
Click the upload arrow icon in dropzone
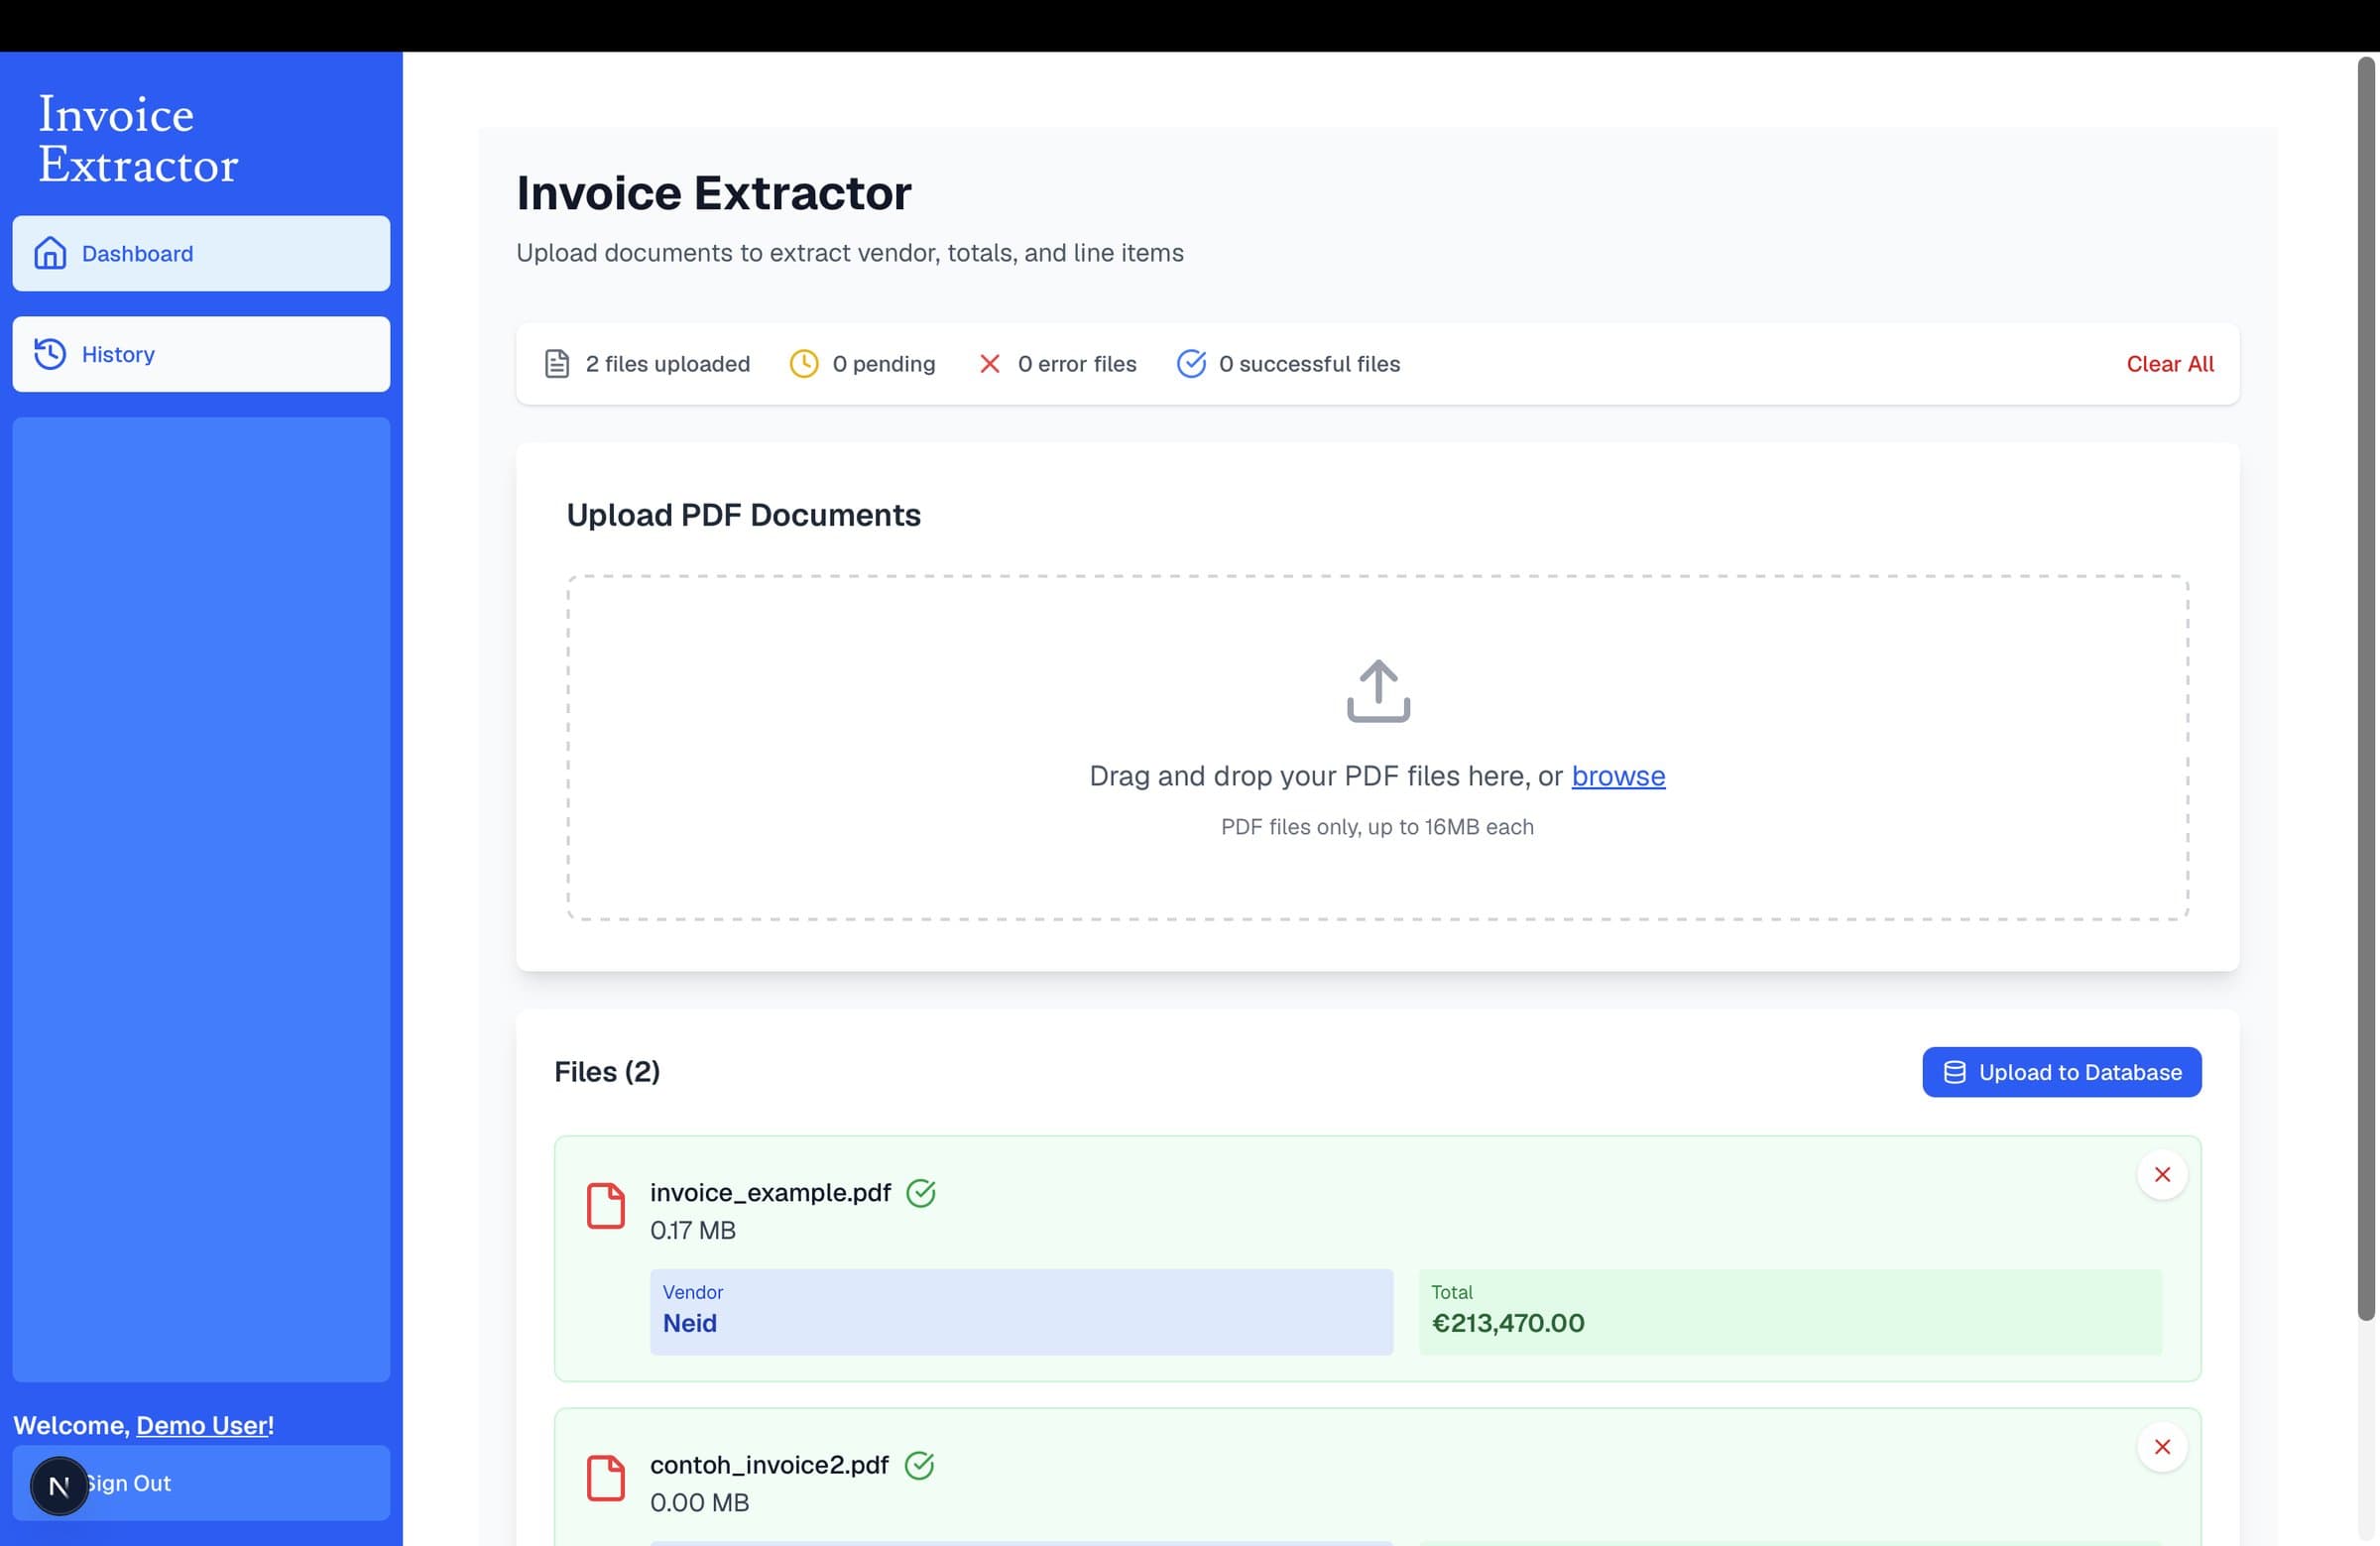1378,691
